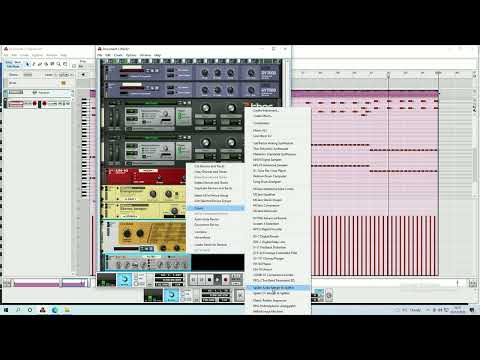The image size is (480, 360).
Task: Open File Explorer from taskbar
Action: tap(67, 310)
